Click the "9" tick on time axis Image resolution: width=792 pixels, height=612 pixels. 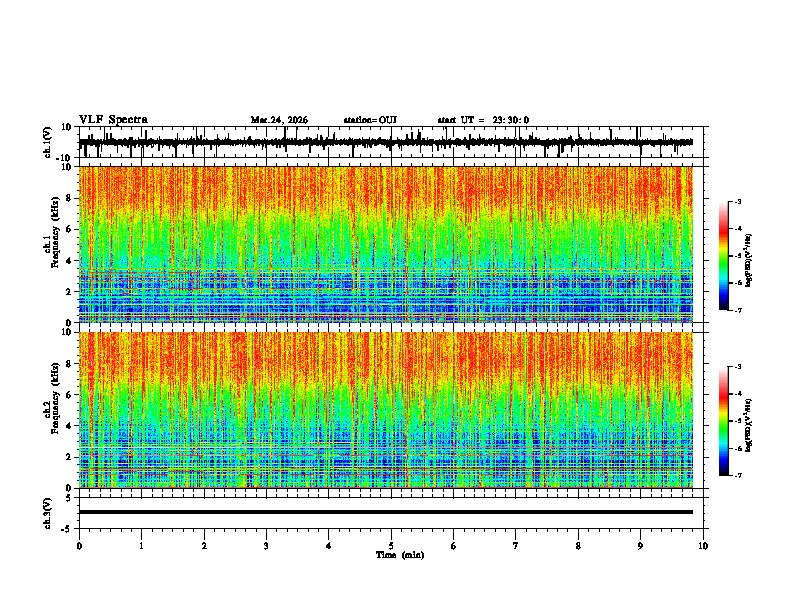[x=640, y=546]
